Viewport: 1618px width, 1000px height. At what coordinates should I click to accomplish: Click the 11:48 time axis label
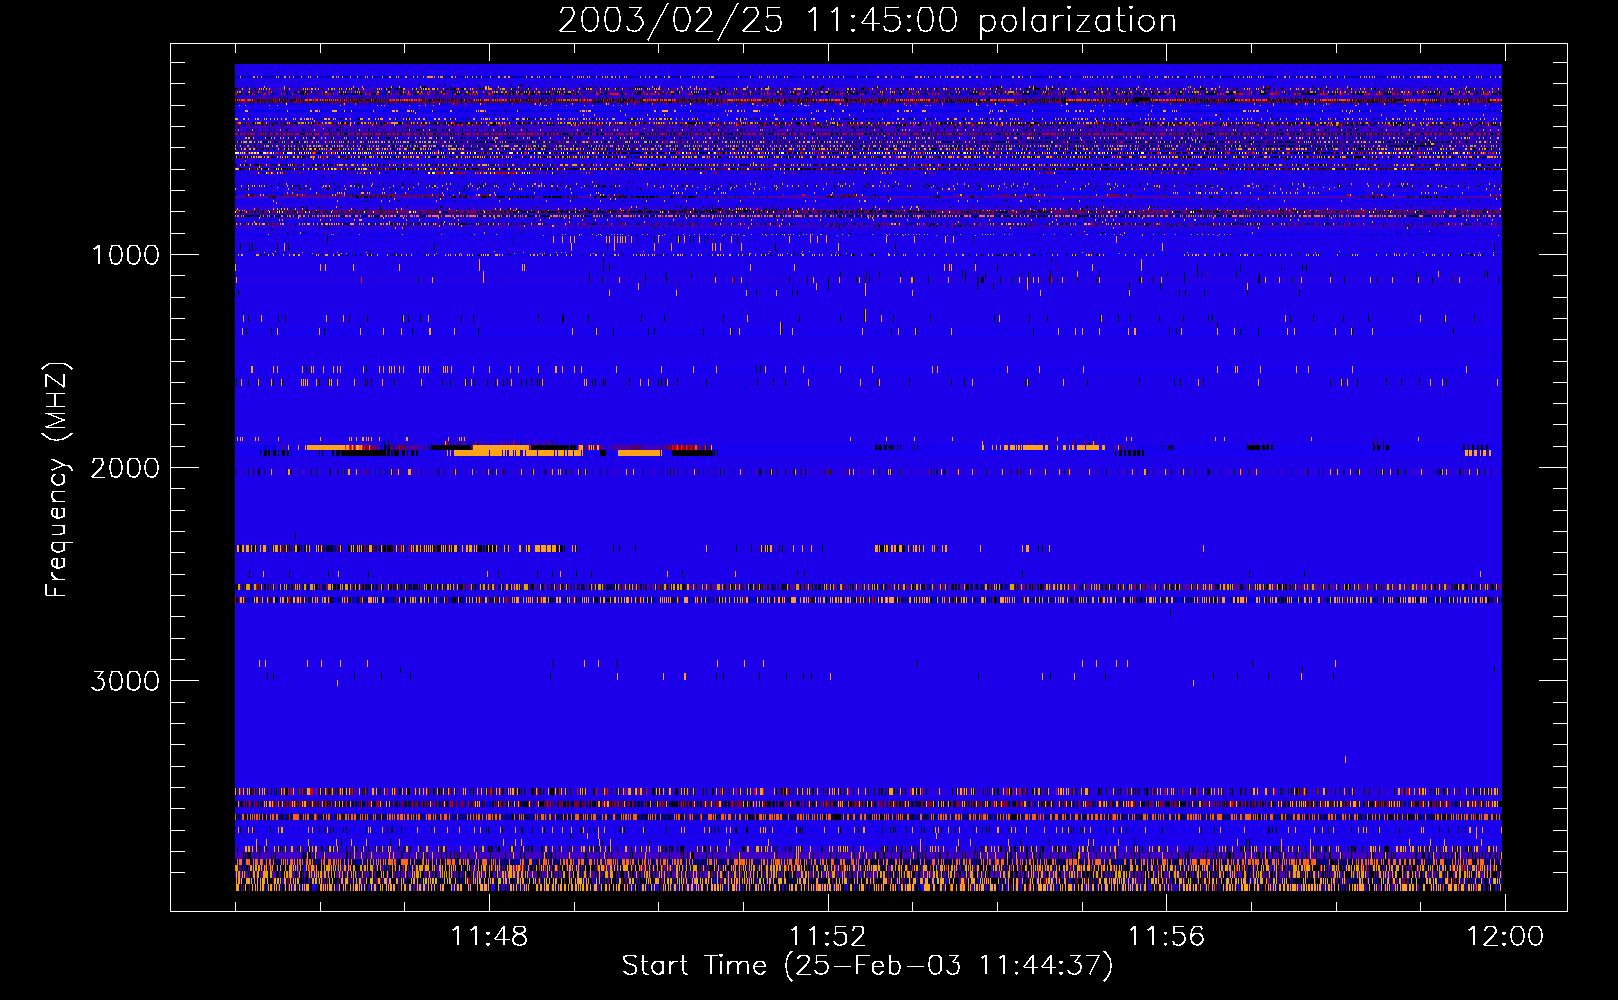489,937
